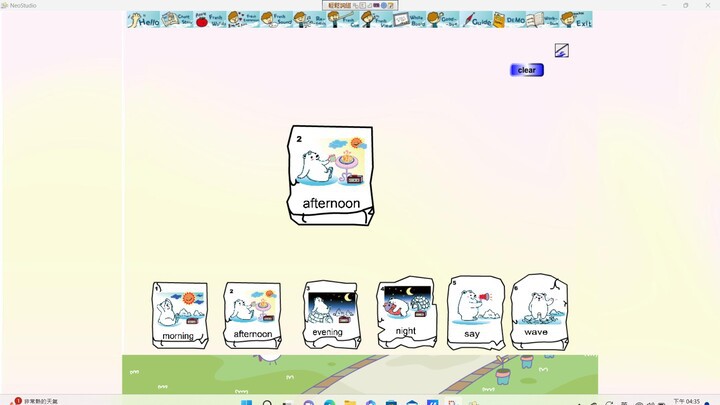The height and width of the screenshot is (405, 720).
Task: Choose the evening flashcard
Action: point(329,314)
